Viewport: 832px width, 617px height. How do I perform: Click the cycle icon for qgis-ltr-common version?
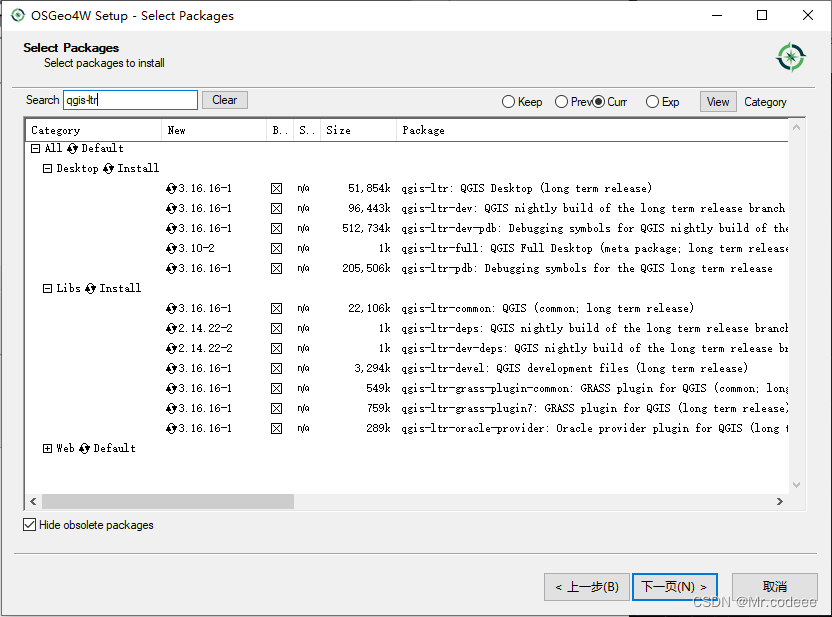[171, 308]
